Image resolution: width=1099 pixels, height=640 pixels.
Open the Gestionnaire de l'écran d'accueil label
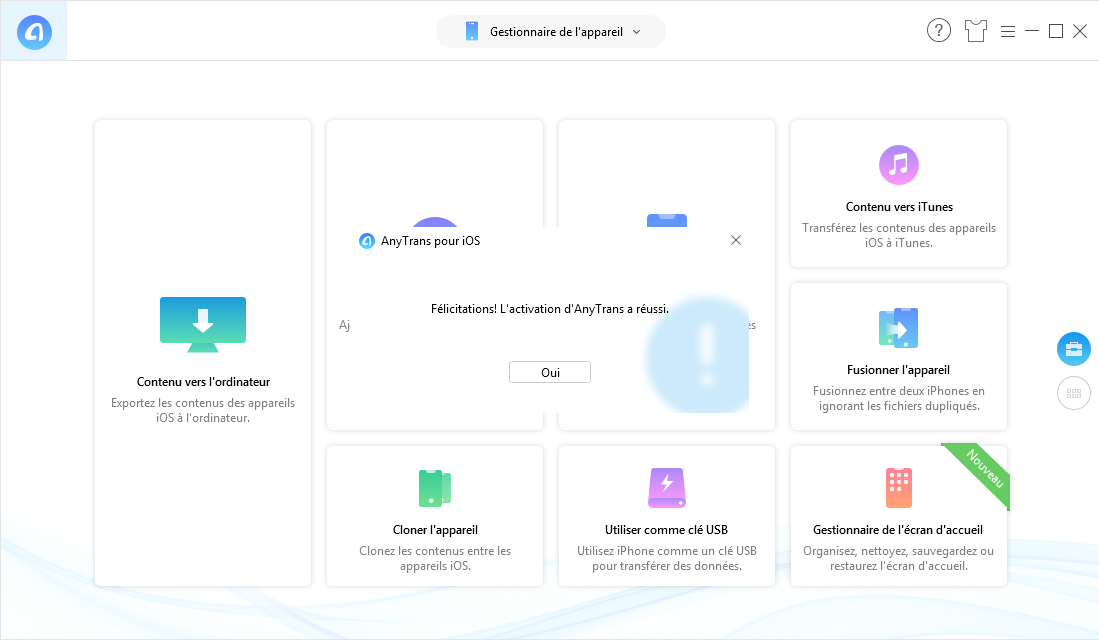point(898,530)
